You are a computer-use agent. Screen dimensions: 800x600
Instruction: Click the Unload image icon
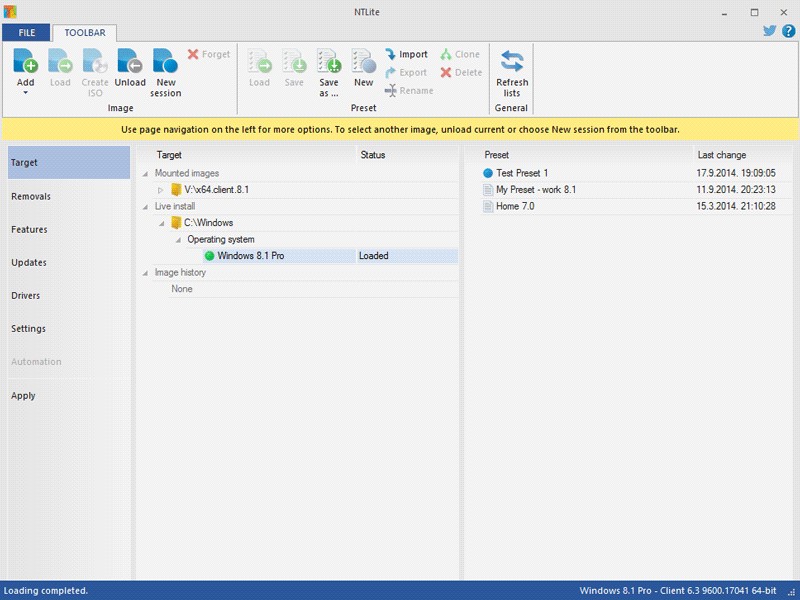(x=129, y=63)
